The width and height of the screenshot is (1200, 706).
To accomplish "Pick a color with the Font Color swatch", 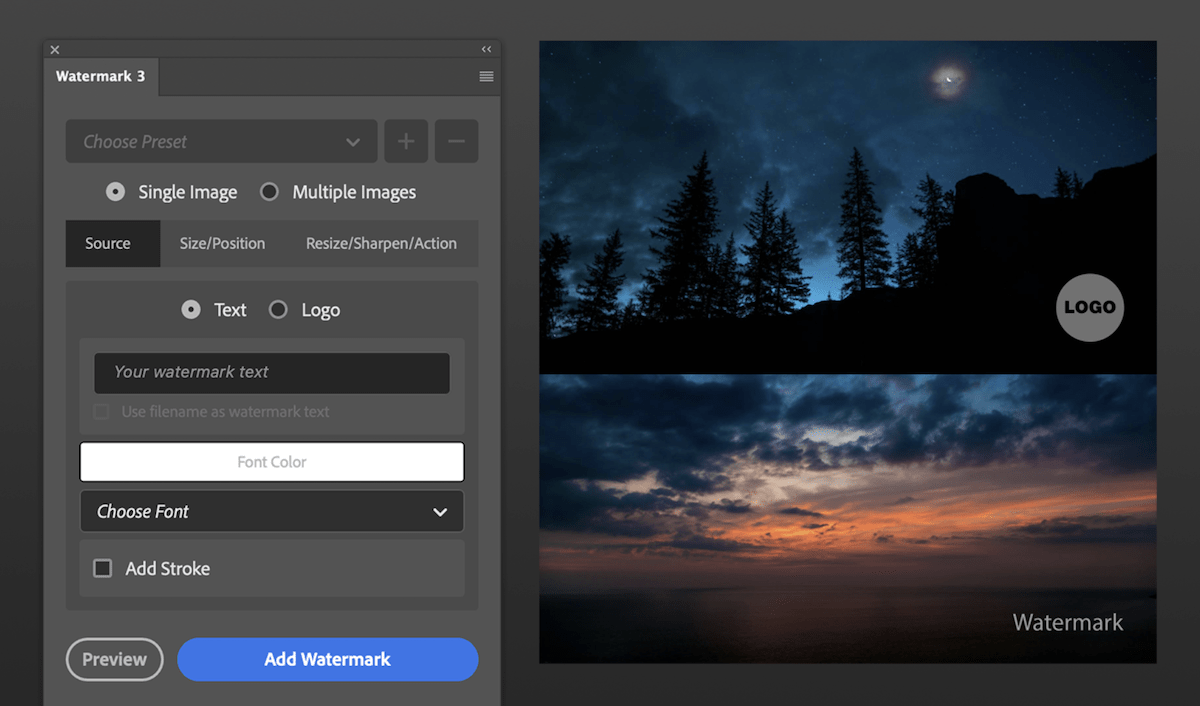I will pyautogui.click(x=271, y=461).
